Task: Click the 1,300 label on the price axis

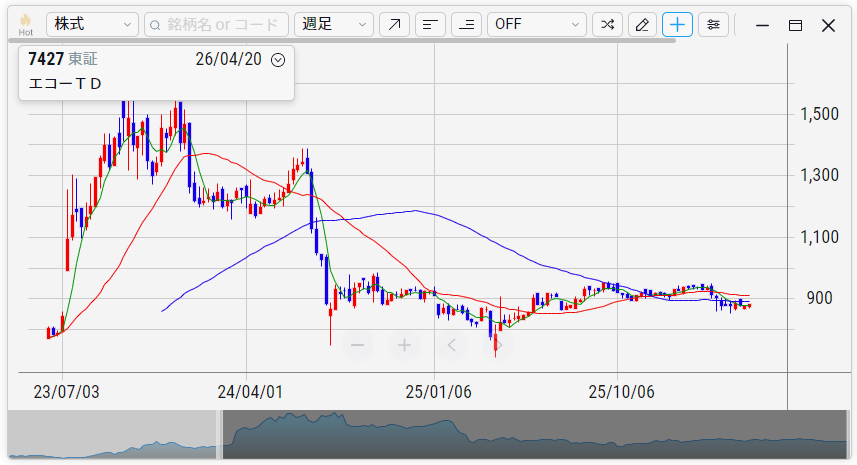Action: (819, 176)
